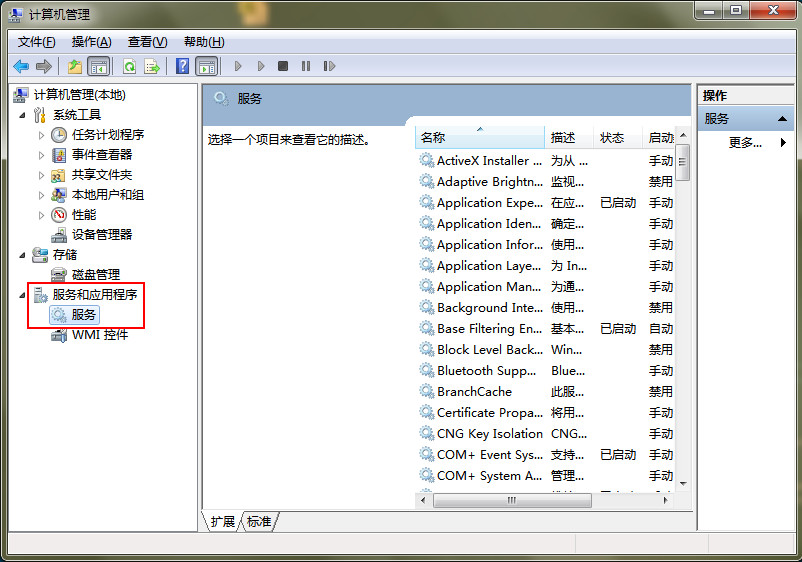
Task: Select the Adaptive Brightn... service
Action: pyautogui.click(x=545, y=182)
